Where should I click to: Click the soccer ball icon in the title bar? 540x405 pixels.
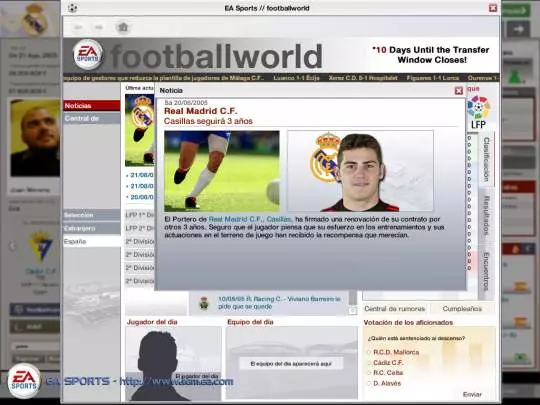72,8
